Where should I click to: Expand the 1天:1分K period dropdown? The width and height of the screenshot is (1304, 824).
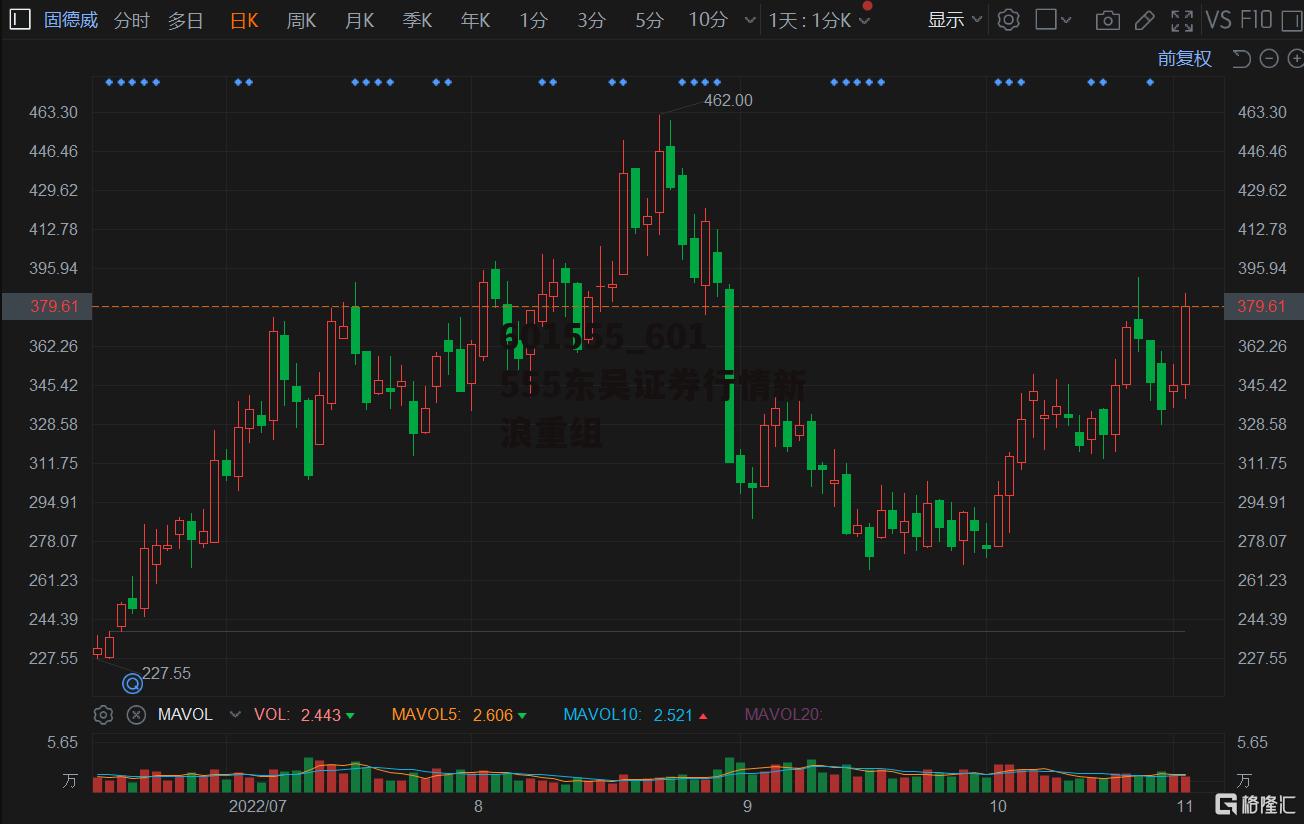817,19
